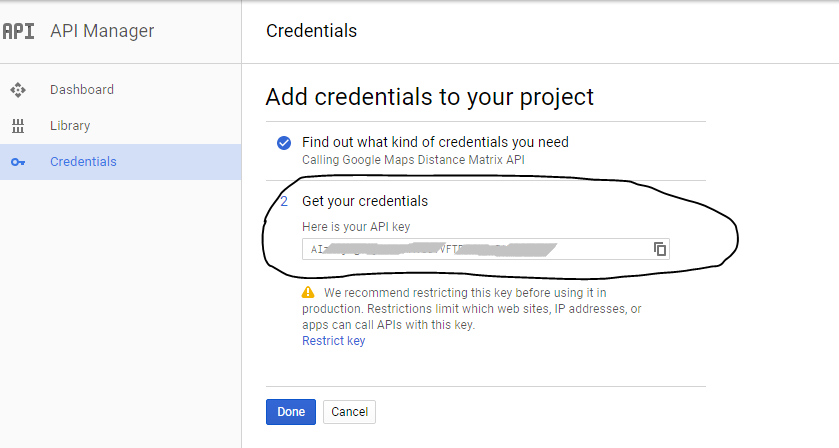This screenshot has width=839, height=448.
Task: Click the blue checkmark step icon
Action: click(284, 143)
